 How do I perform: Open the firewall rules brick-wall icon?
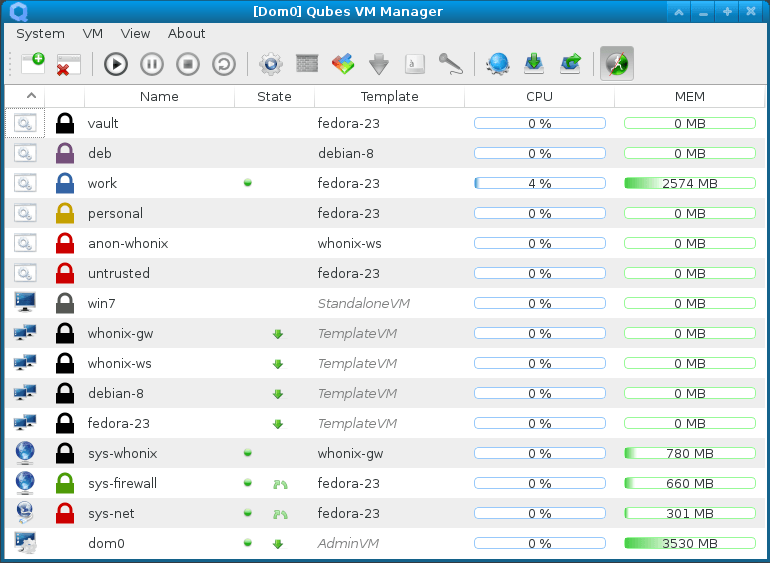click(307, 63)
